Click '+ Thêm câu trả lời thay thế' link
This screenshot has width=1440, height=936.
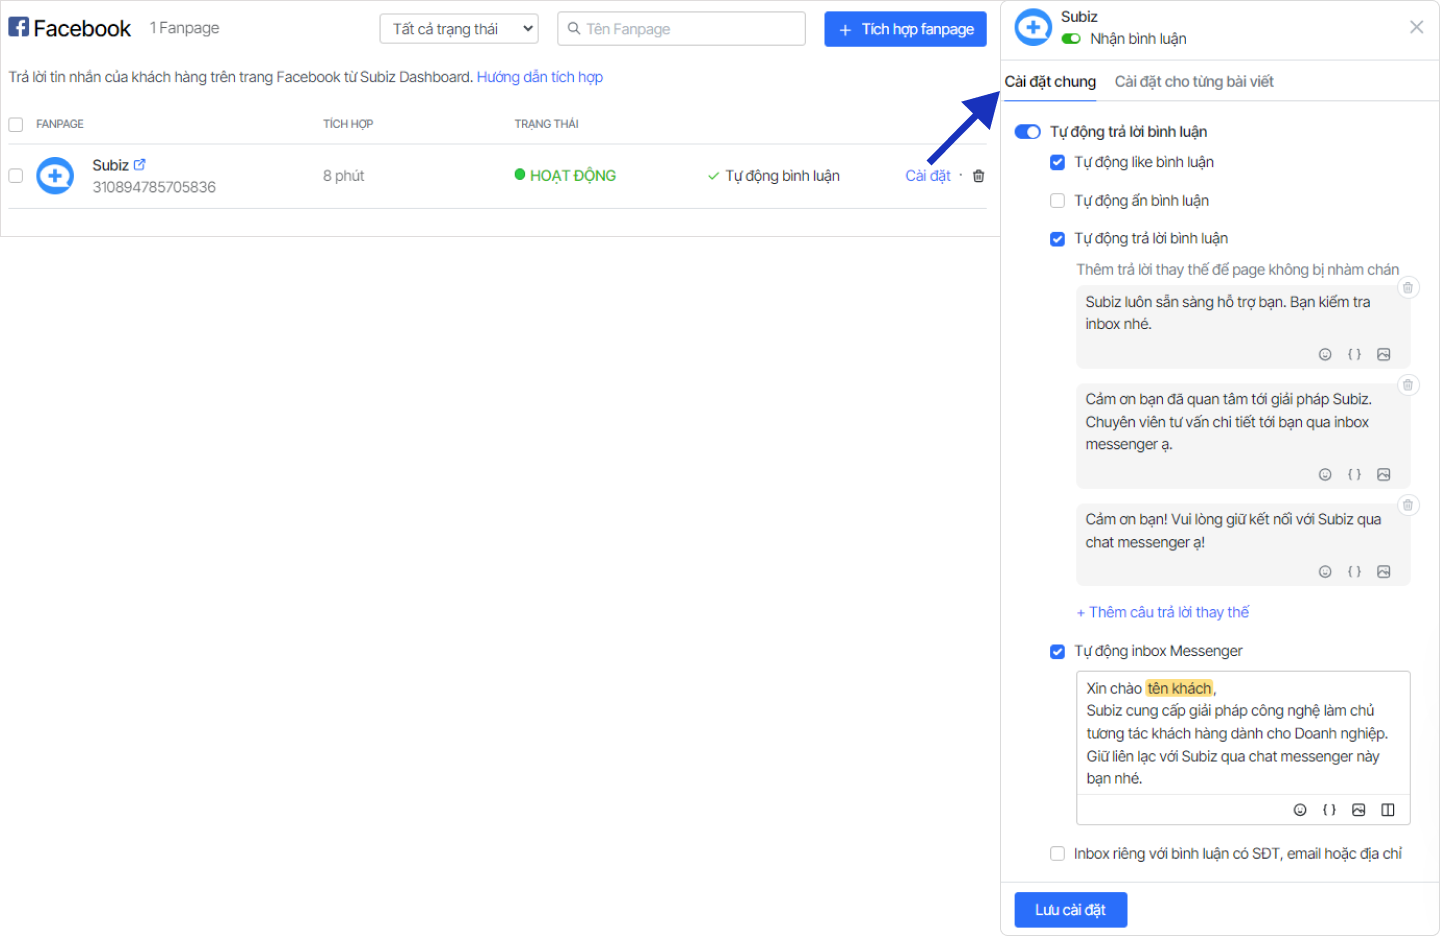1163,612
